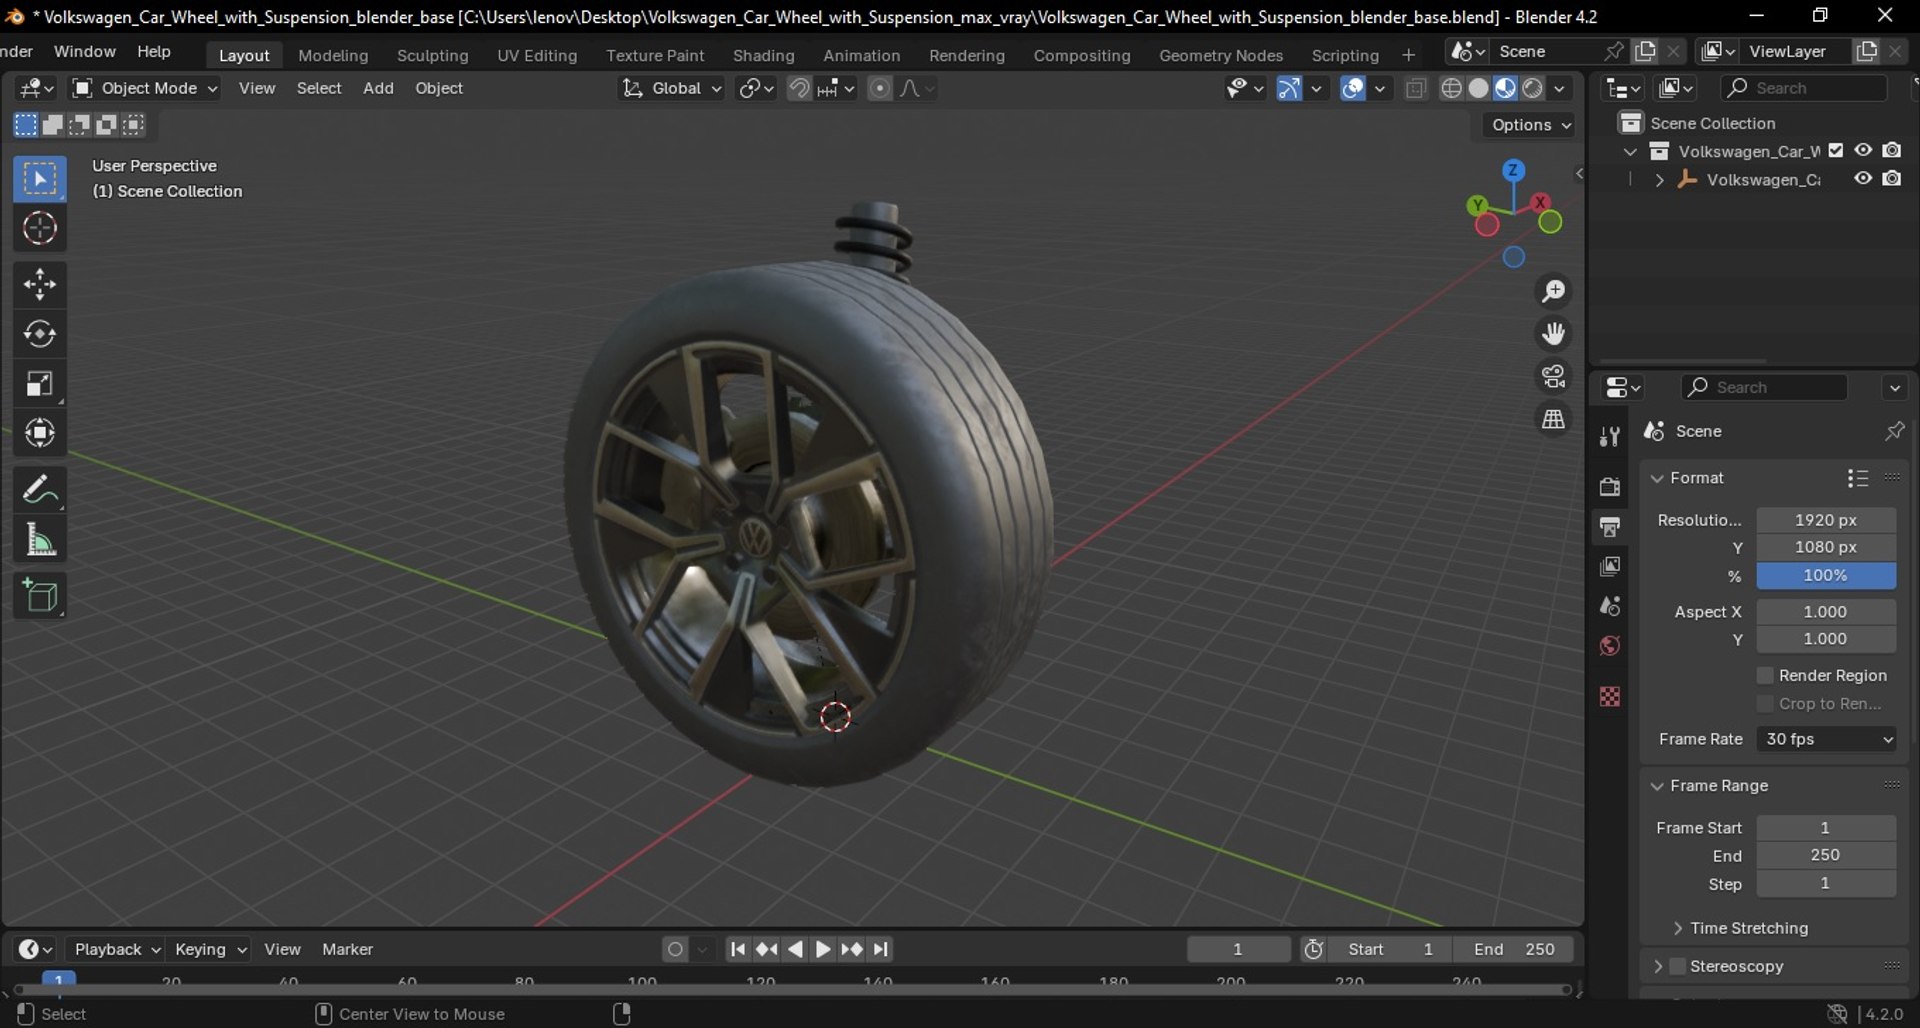
Task: Activate the Cursor tool
Action: (x=40, y=229)
